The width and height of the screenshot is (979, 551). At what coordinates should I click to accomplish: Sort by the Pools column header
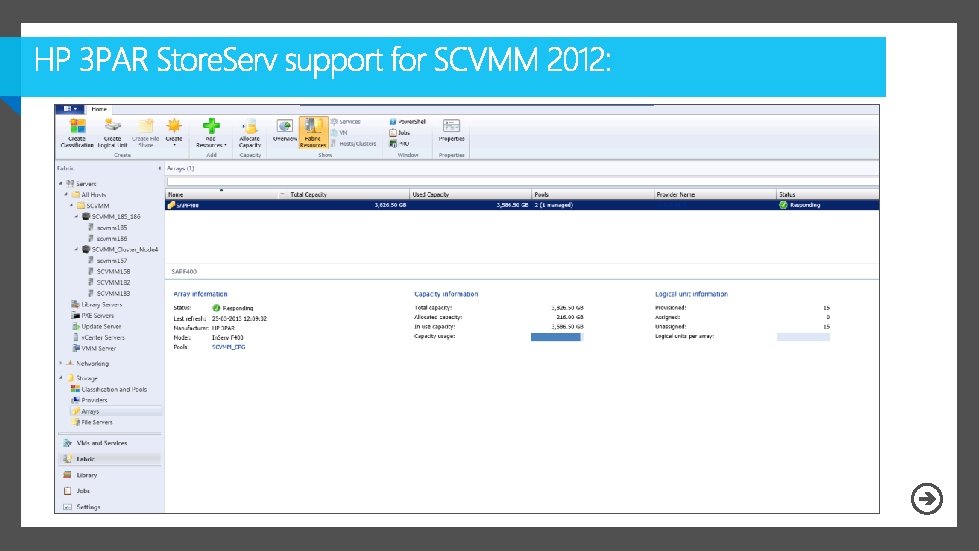point(593,195)
